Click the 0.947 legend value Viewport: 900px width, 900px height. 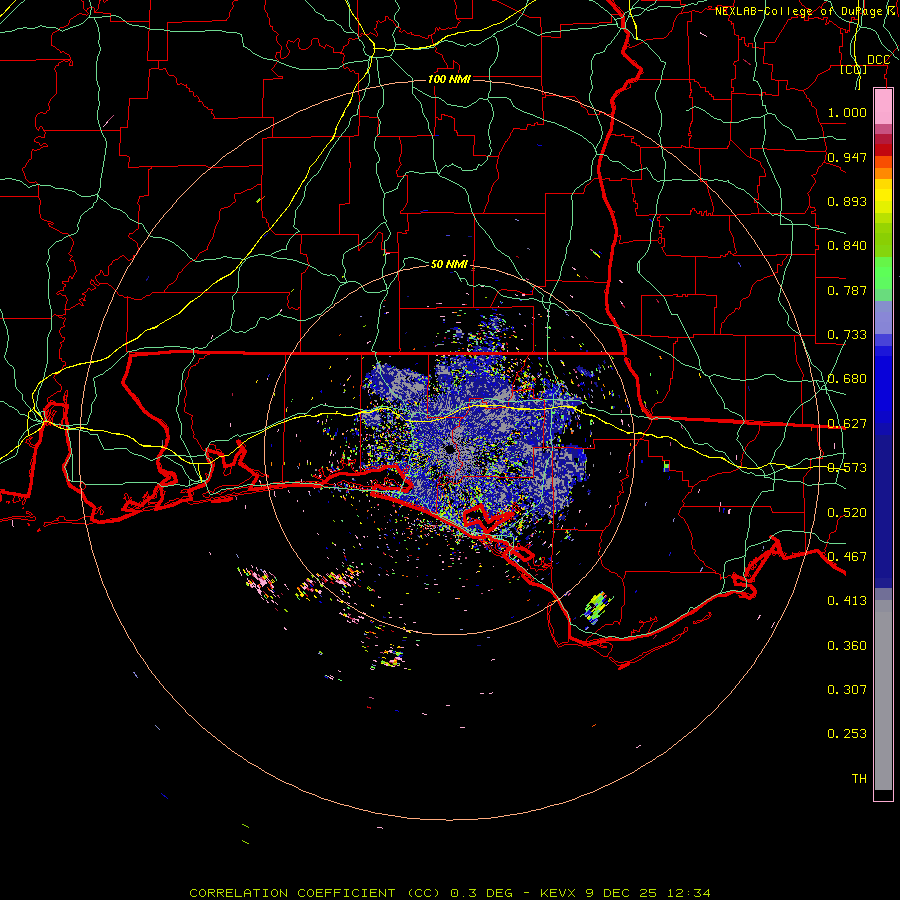847,157
